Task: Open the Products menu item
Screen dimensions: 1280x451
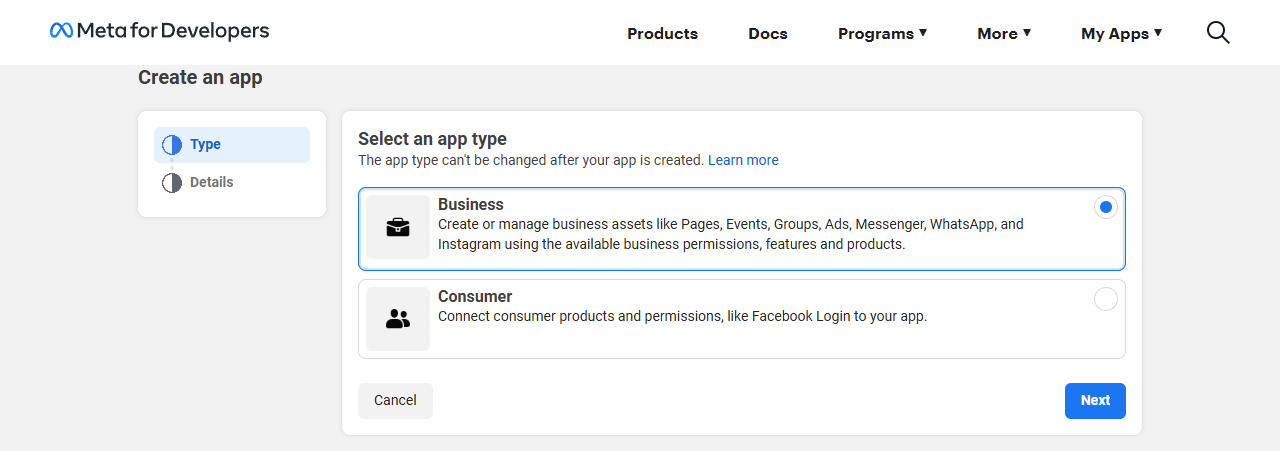Action: (662, 33)
